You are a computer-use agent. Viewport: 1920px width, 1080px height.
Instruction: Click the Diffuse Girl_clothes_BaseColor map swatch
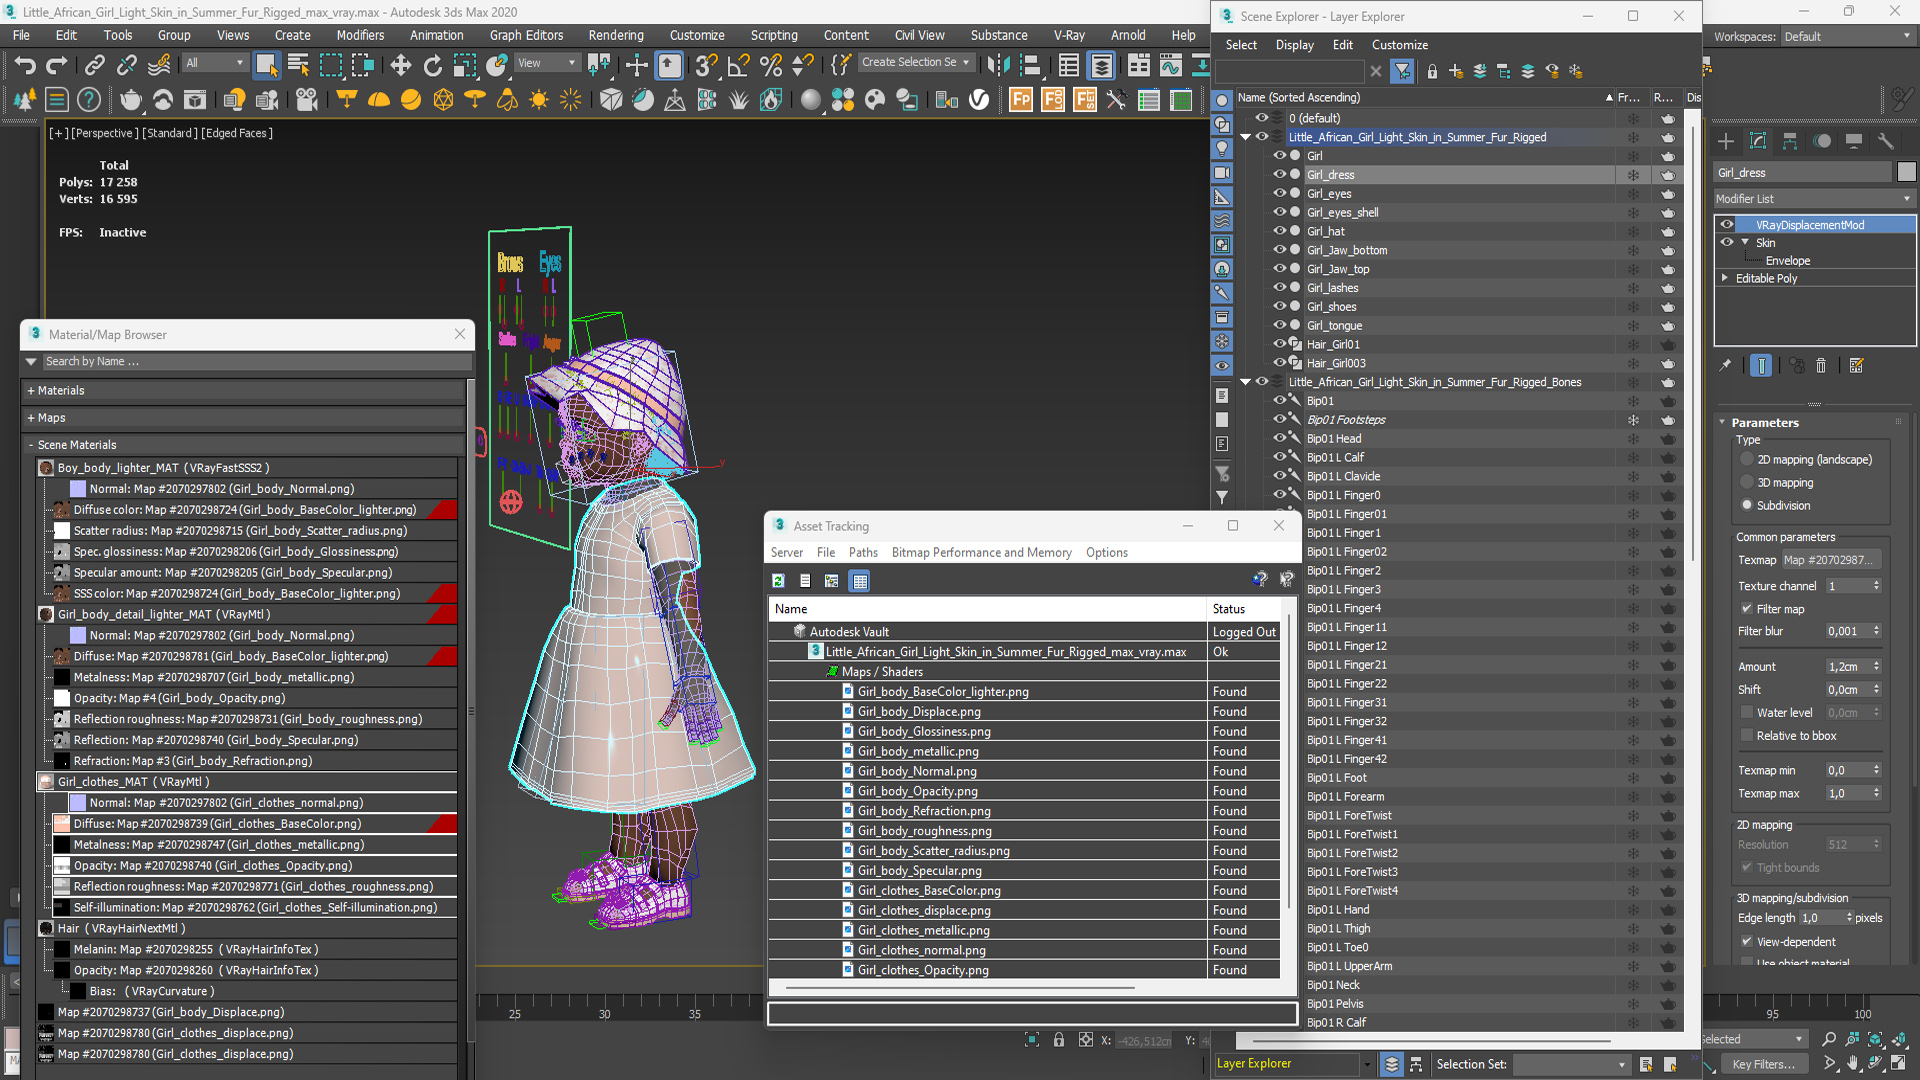point(61,824)
